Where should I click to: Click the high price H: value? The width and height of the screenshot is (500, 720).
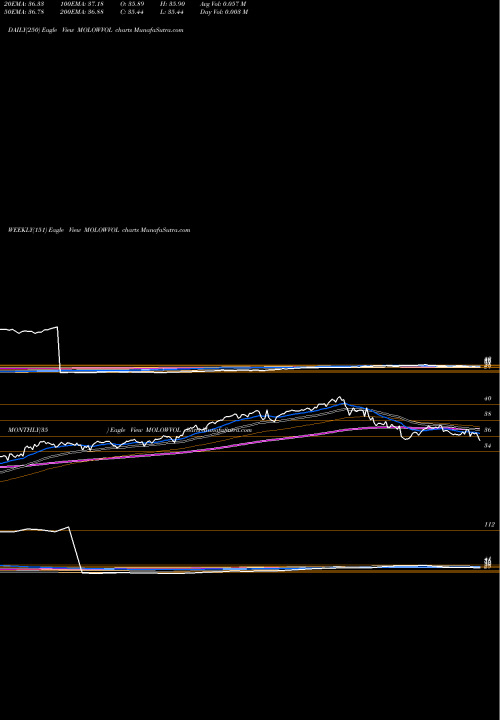click(x=172, y=4)
